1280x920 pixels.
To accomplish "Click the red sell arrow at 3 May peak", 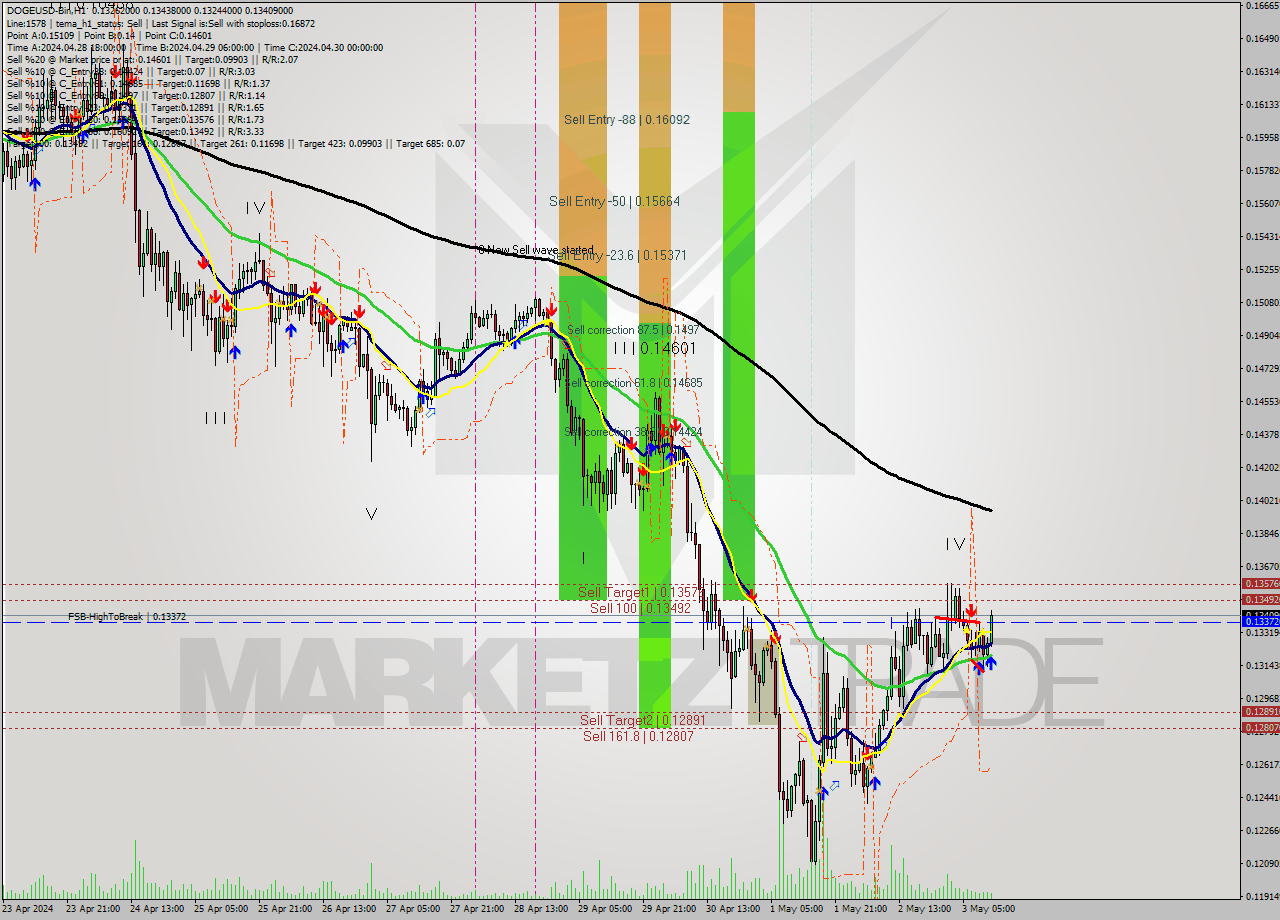I will [x=972, y=610].
